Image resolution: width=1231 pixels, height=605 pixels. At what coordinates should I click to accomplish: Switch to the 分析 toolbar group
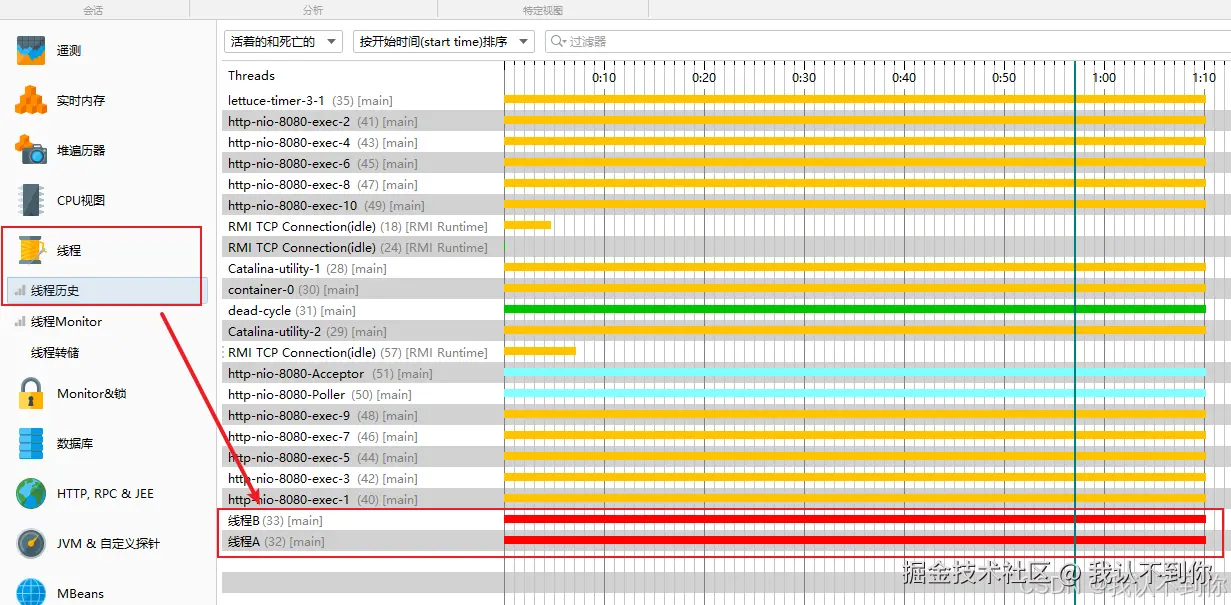(312, 10)
